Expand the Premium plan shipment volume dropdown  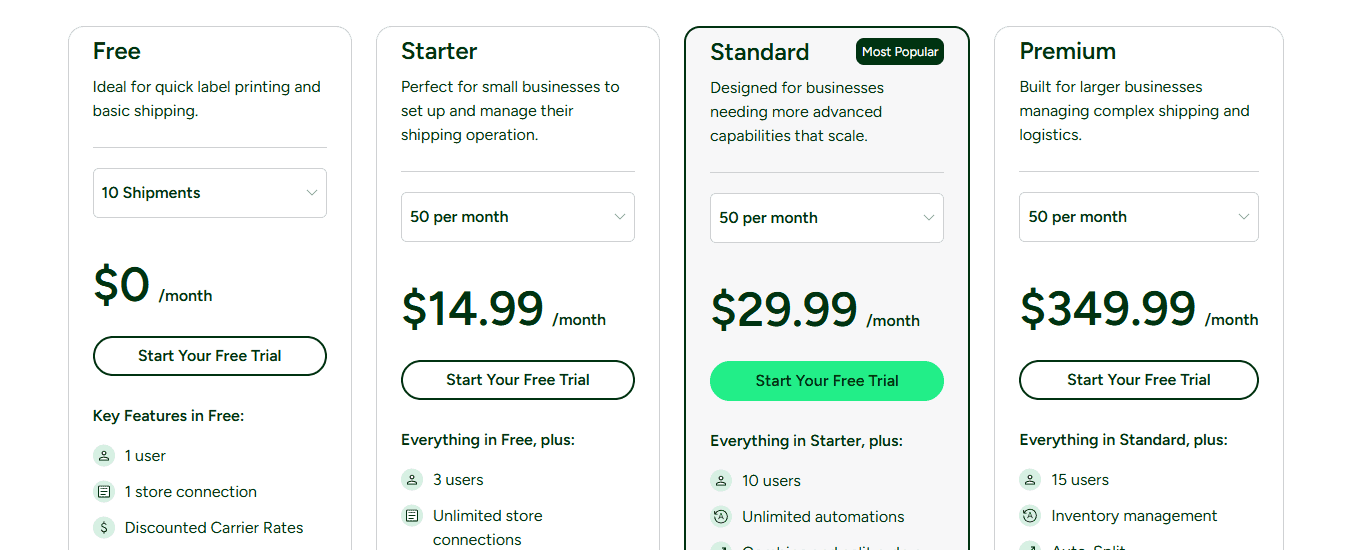pos(1139,217)
